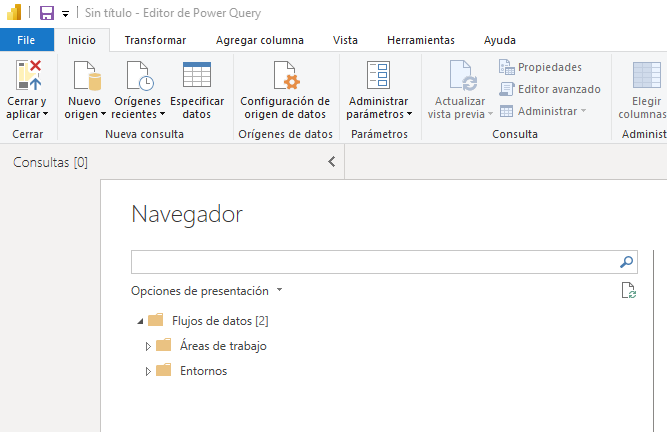Click the Consultas [0] pane header
The height and width of the screenshot is (432, 667).
click(x=50, y=162)
